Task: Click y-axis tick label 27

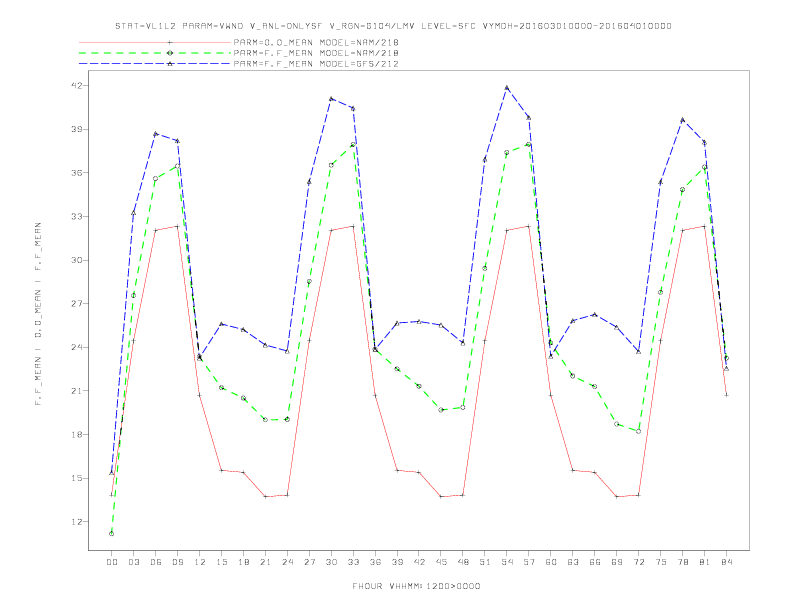Action: pos(76,303)
